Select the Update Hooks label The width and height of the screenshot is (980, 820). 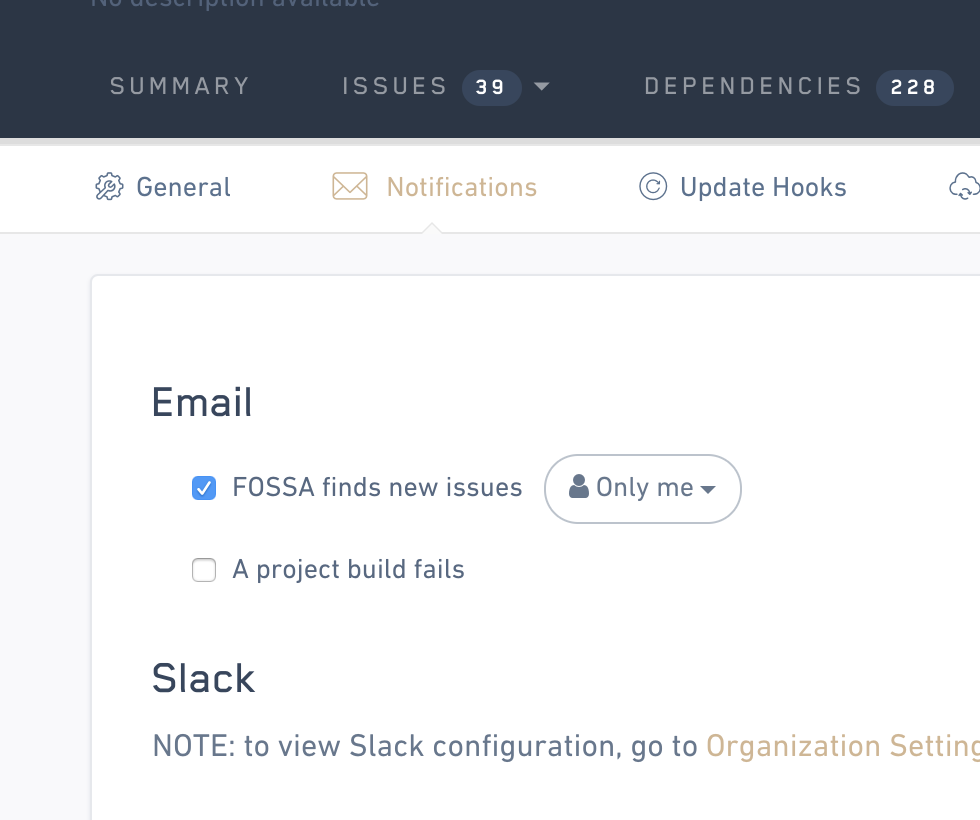tap(763, 187)
